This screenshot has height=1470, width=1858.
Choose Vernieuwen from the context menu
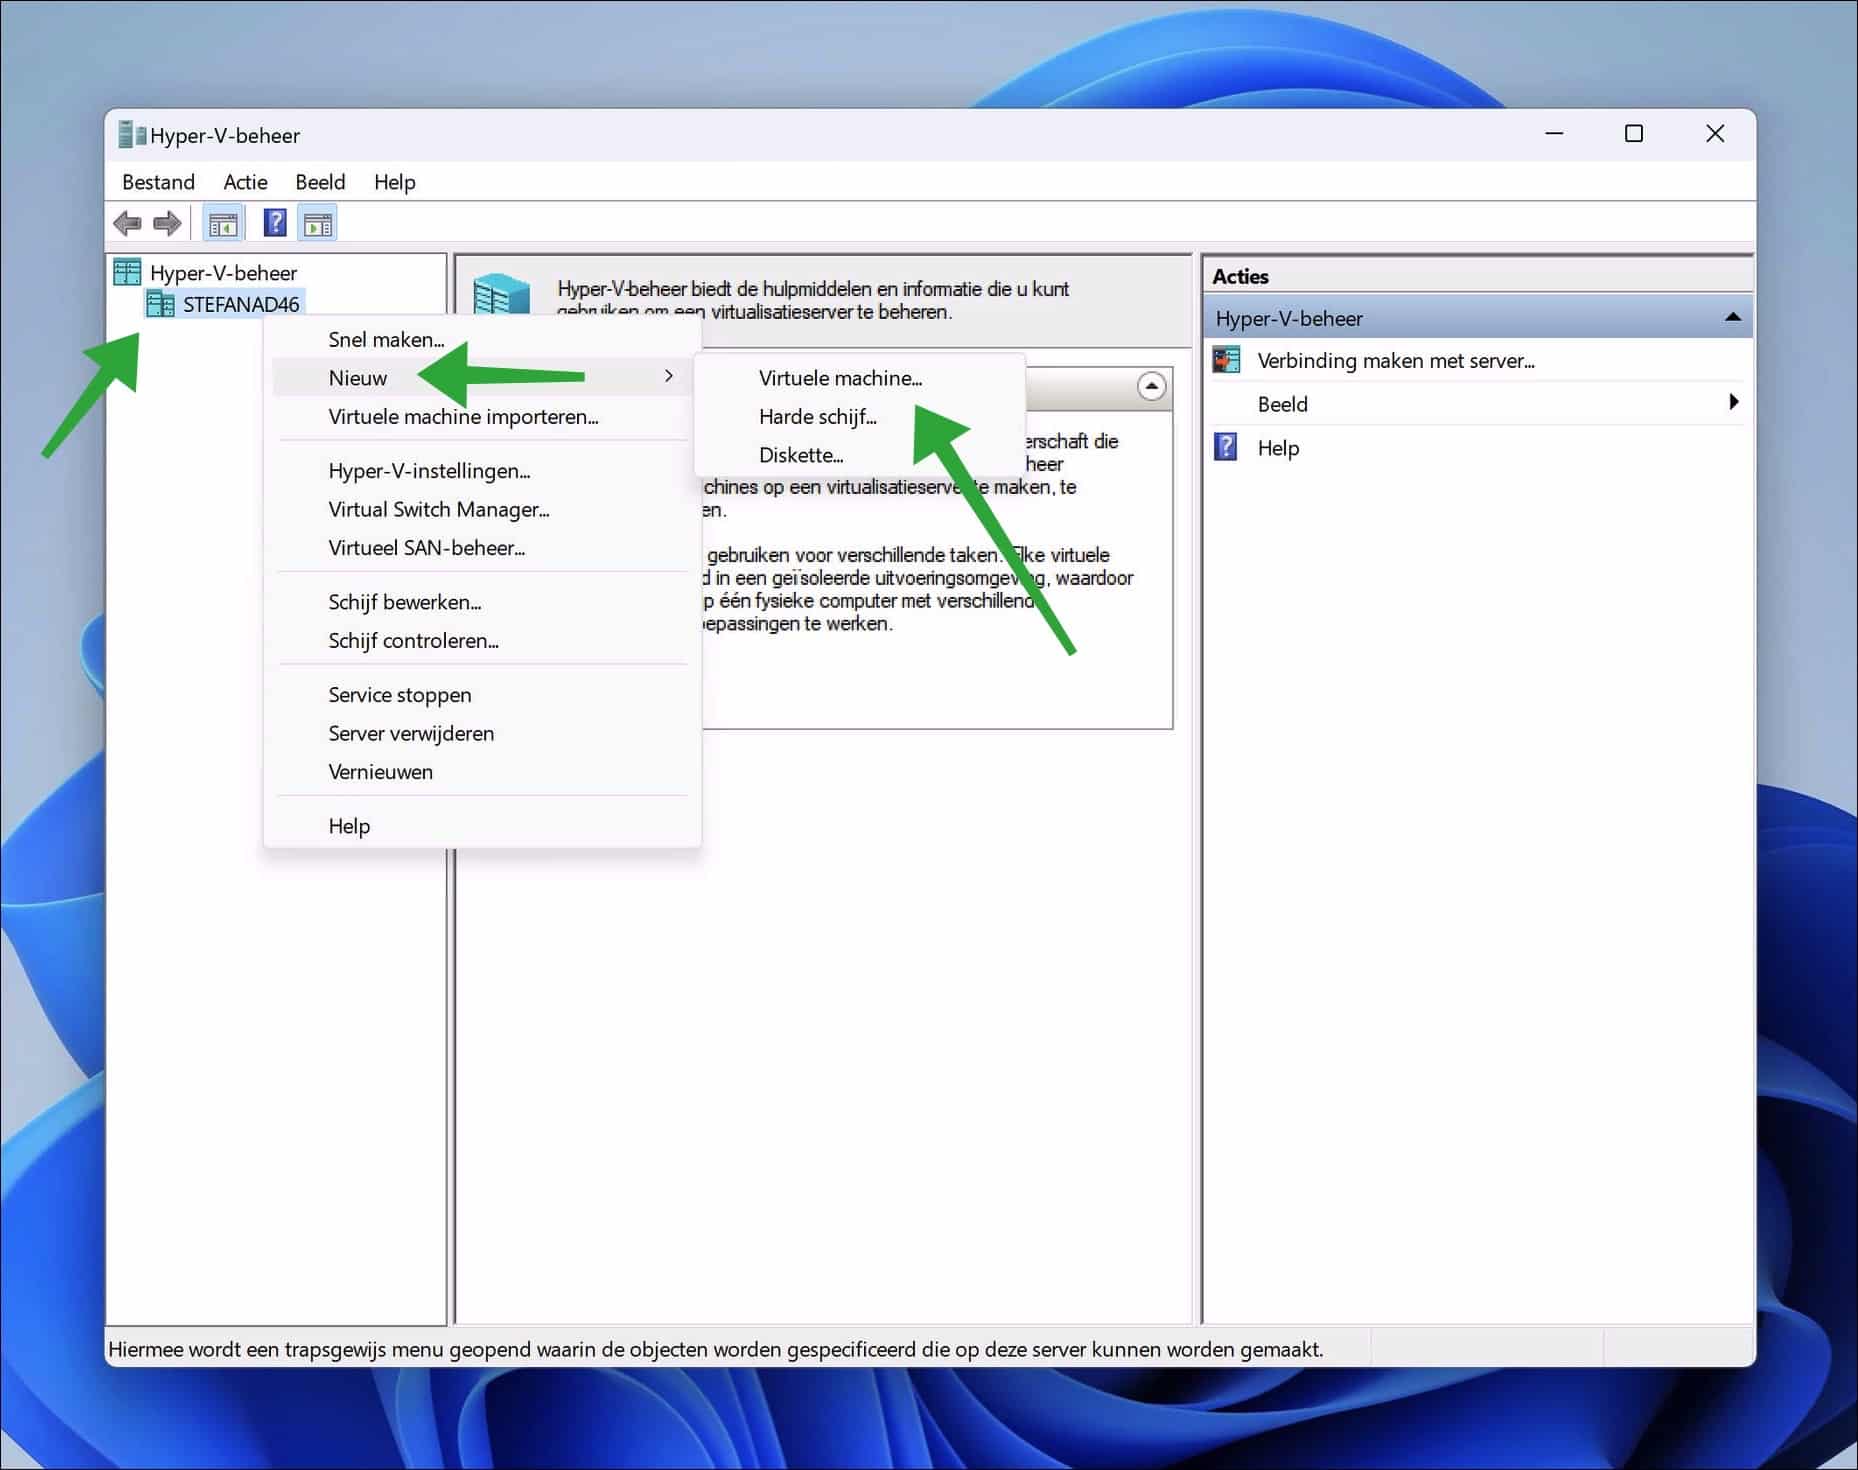380,771
